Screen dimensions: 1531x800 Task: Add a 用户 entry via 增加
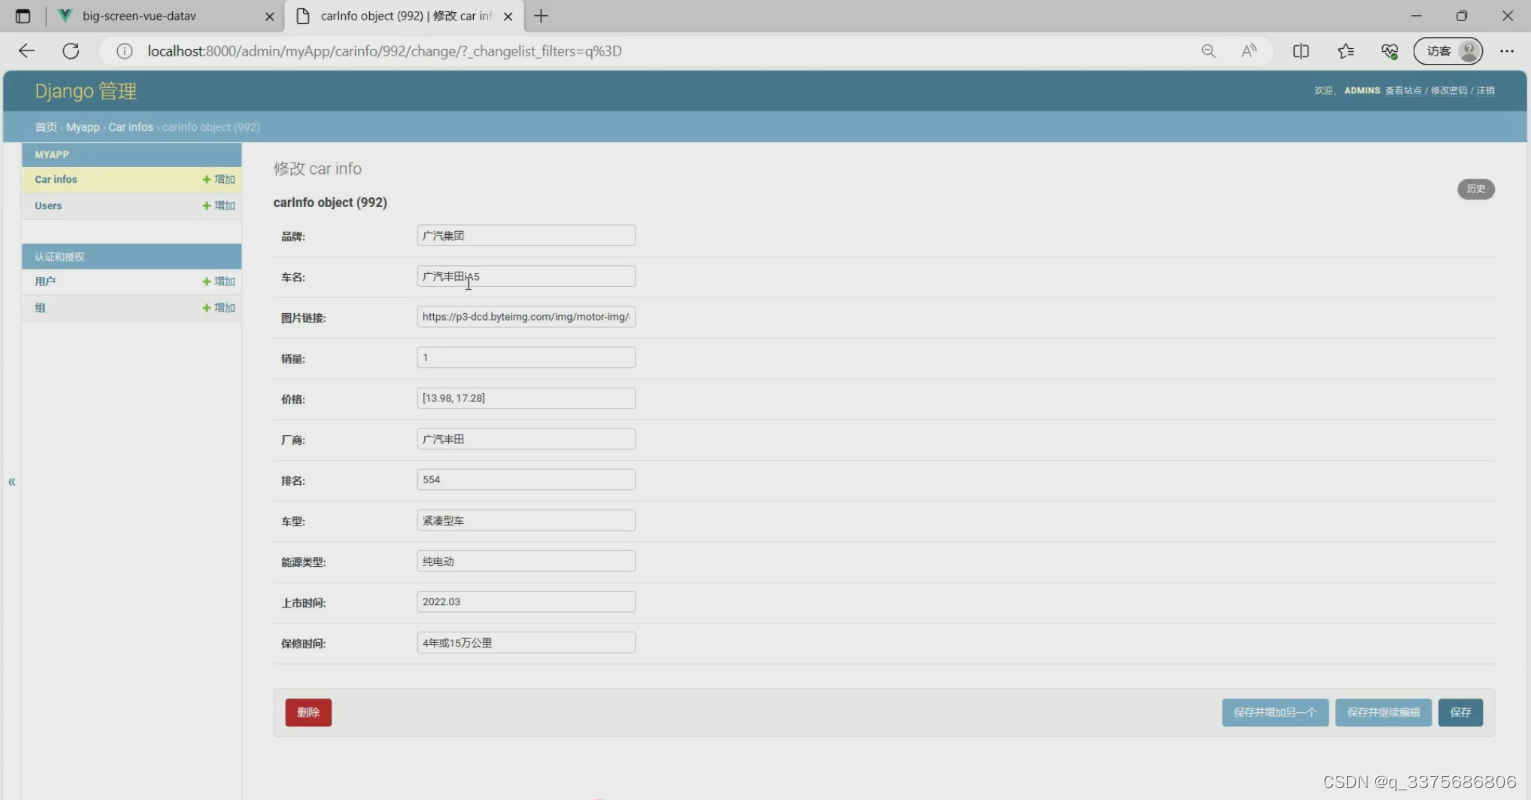[219, 282]
